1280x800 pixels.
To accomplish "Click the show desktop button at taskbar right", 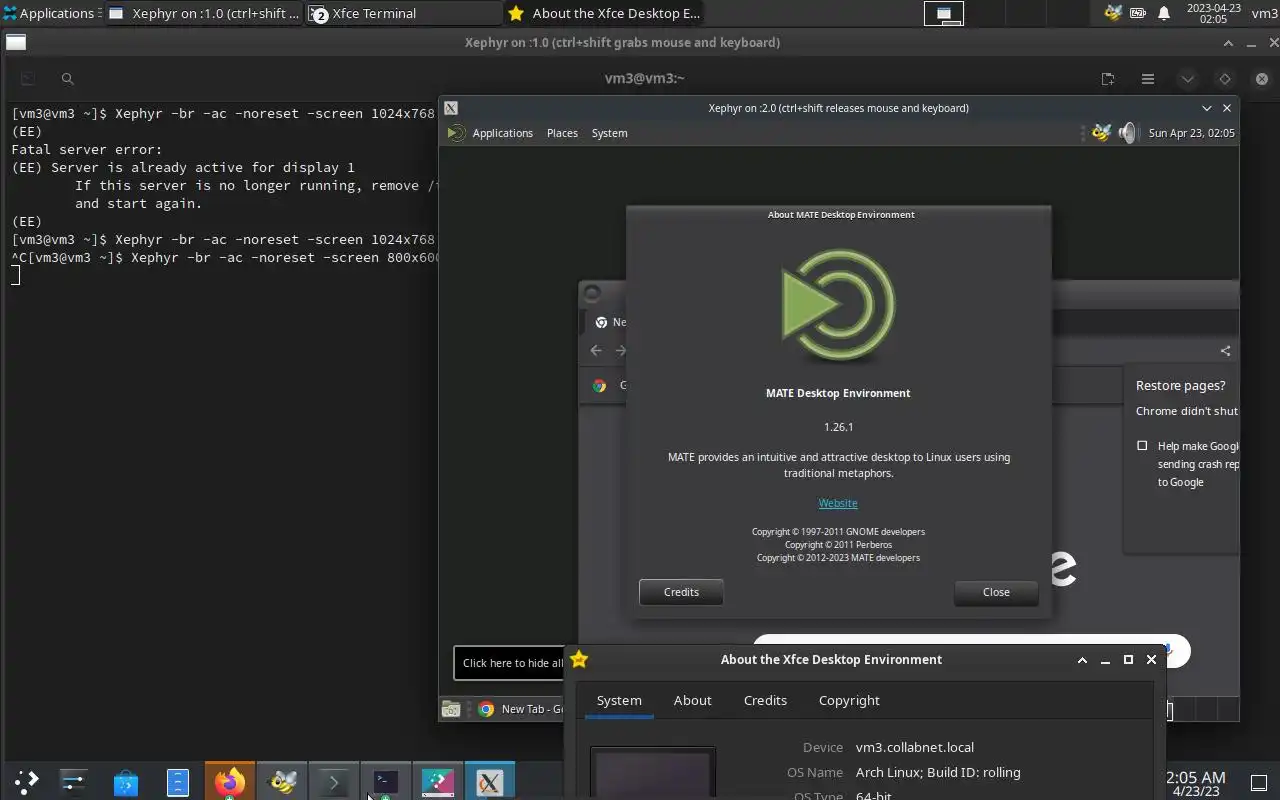I will [1259, 782].
